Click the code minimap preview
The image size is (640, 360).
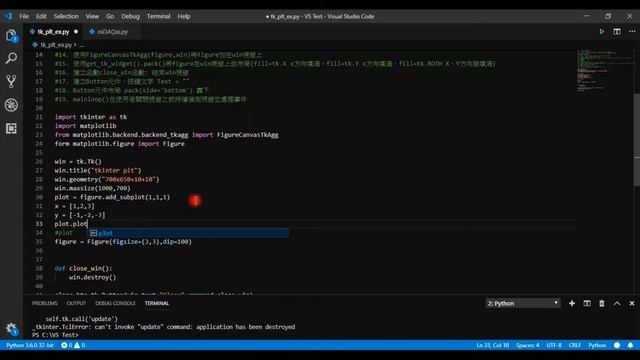(x=605, y=70)
